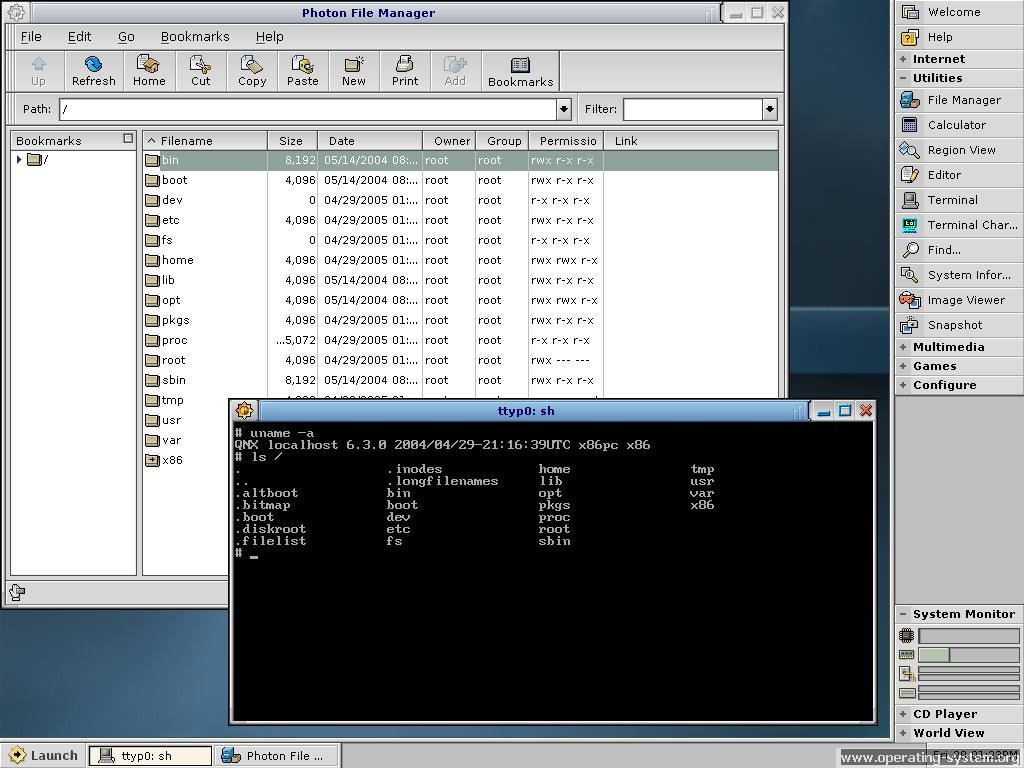
Task: Switch to Photon File taskbar button
Action: (277, 756)
